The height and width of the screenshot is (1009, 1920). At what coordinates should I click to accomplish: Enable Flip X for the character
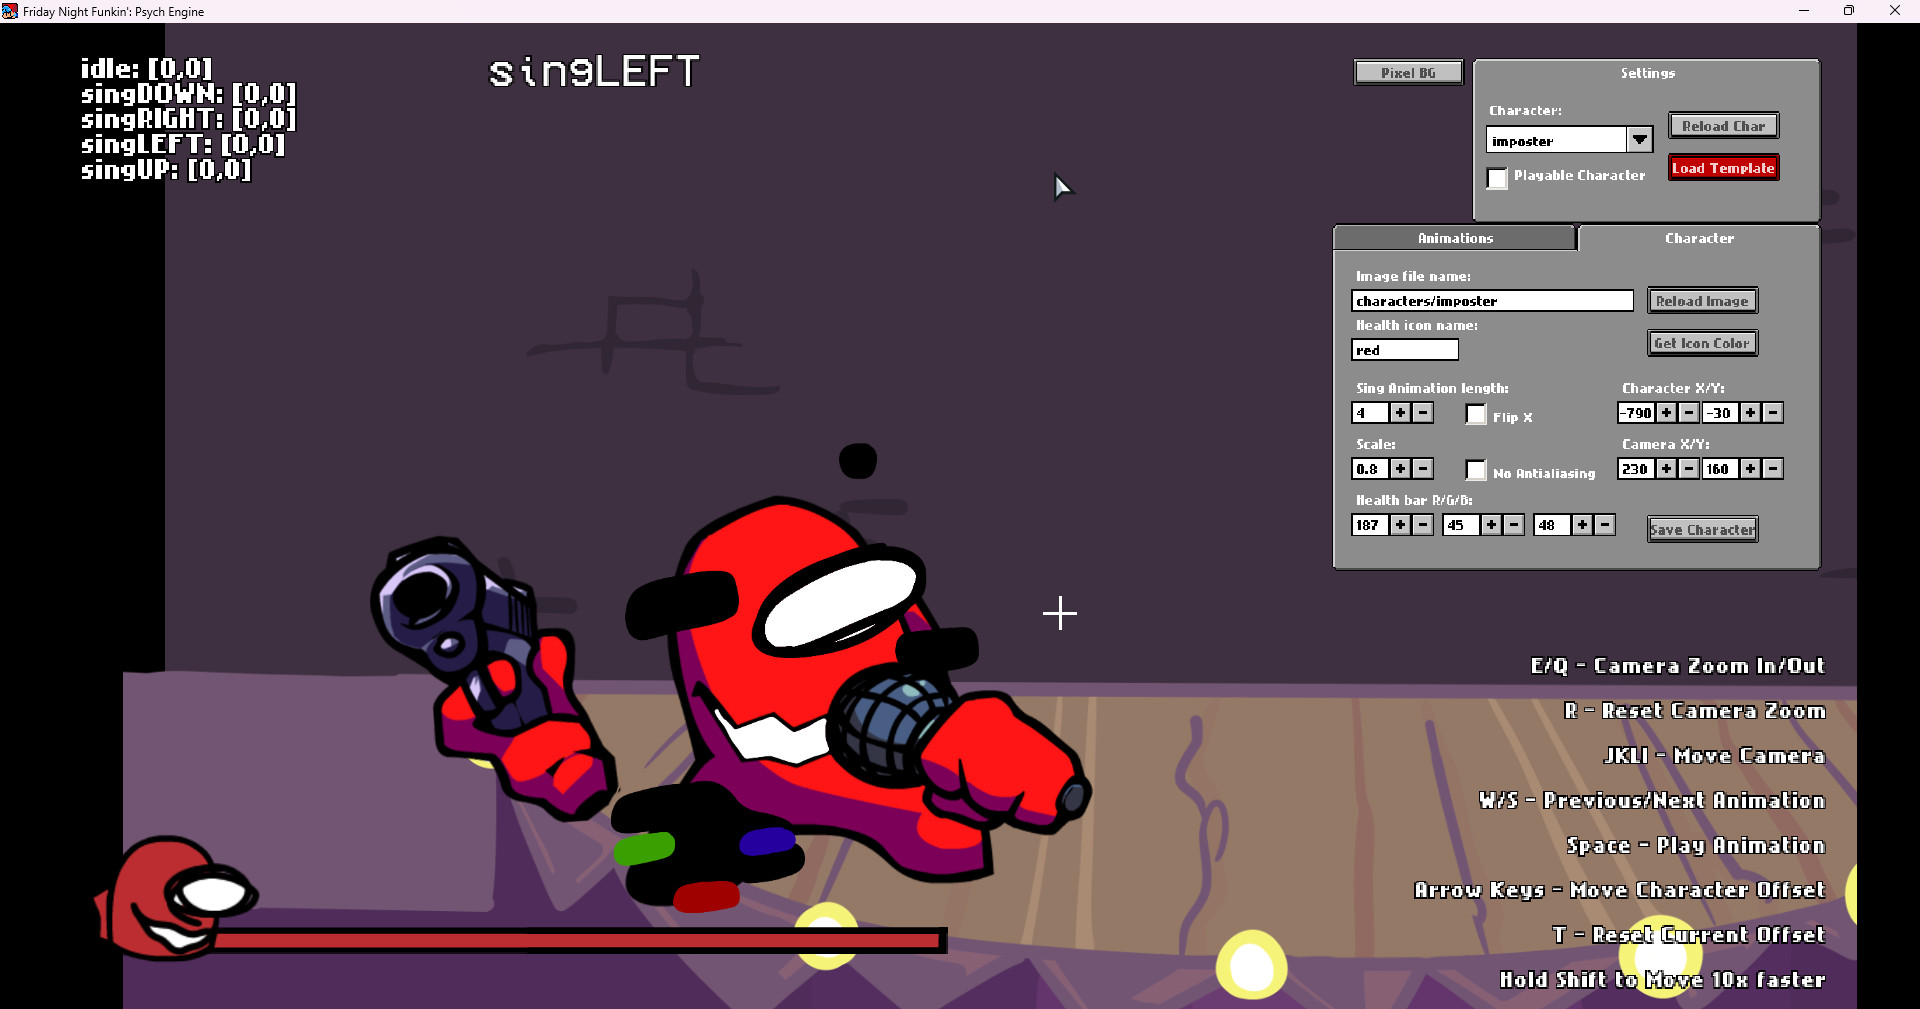point(1475,414)
